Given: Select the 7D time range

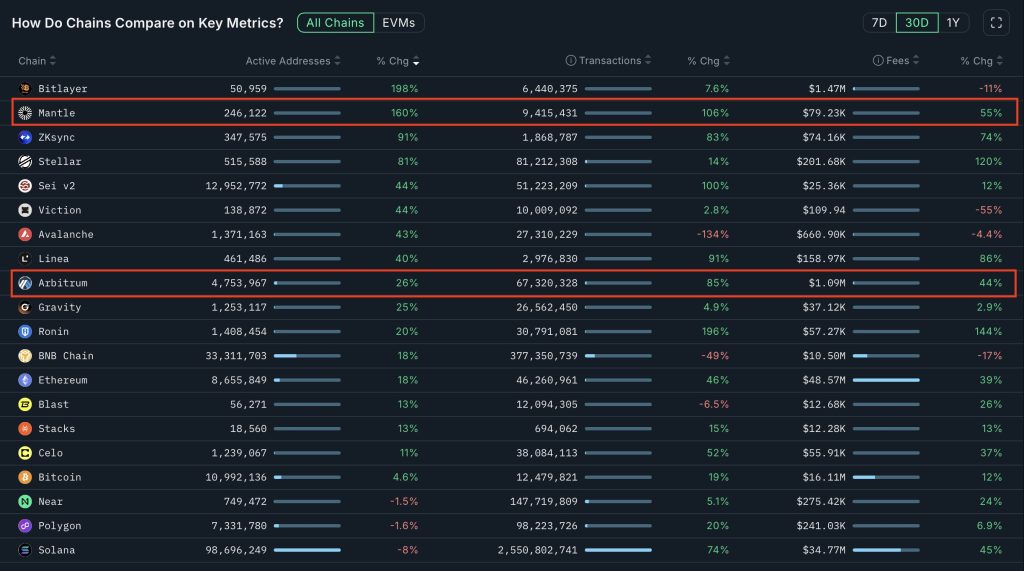Looking at the screenshot, I should pos(879,22).
